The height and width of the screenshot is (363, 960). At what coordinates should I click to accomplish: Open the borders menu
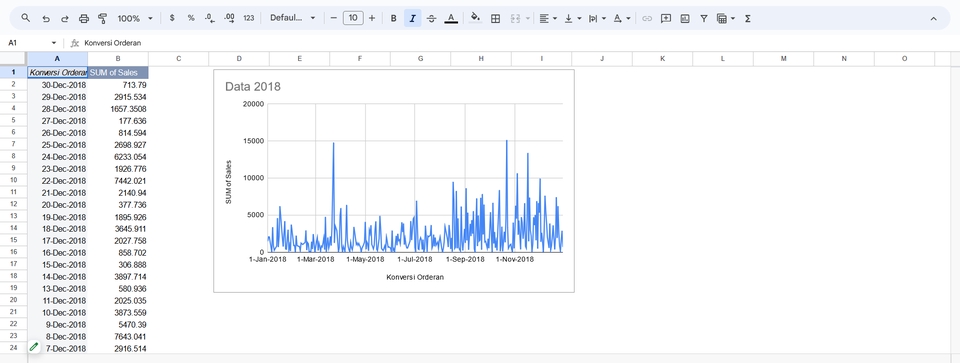pyautogui.click(x=496, y=18)
